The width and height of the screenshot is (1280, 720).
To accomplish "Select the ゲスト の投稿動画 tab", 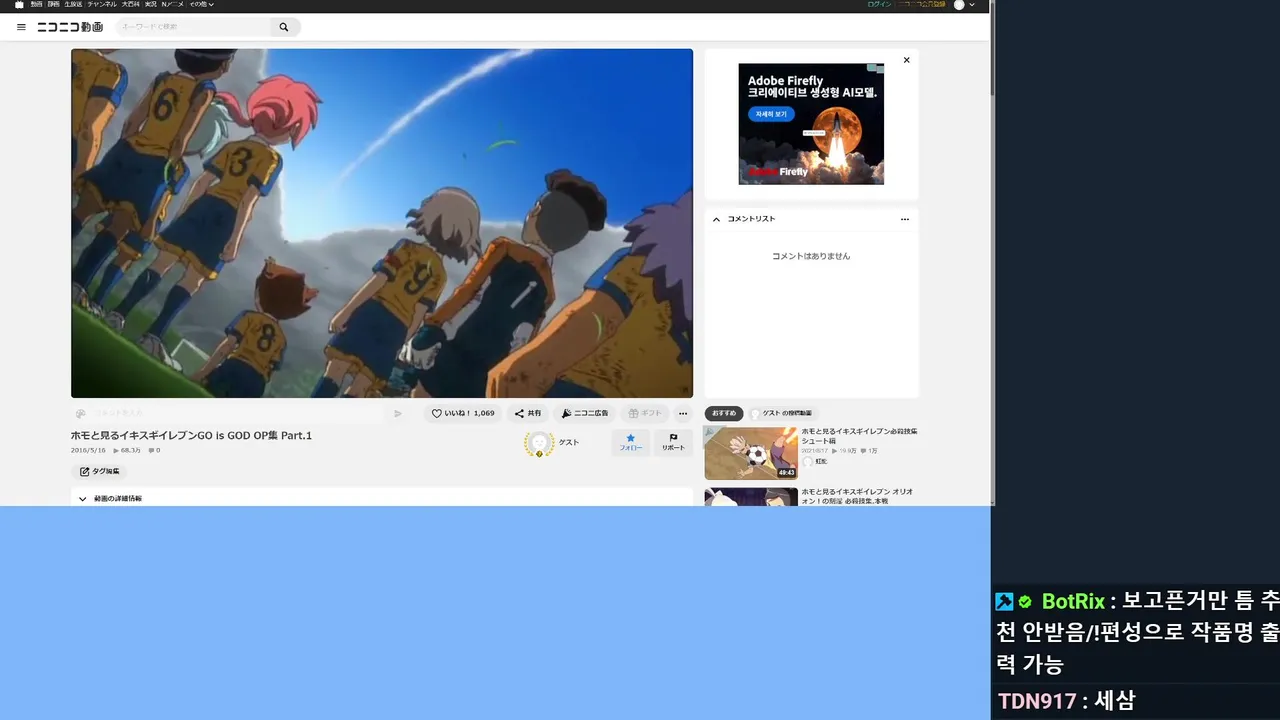I will coord(782,413).
